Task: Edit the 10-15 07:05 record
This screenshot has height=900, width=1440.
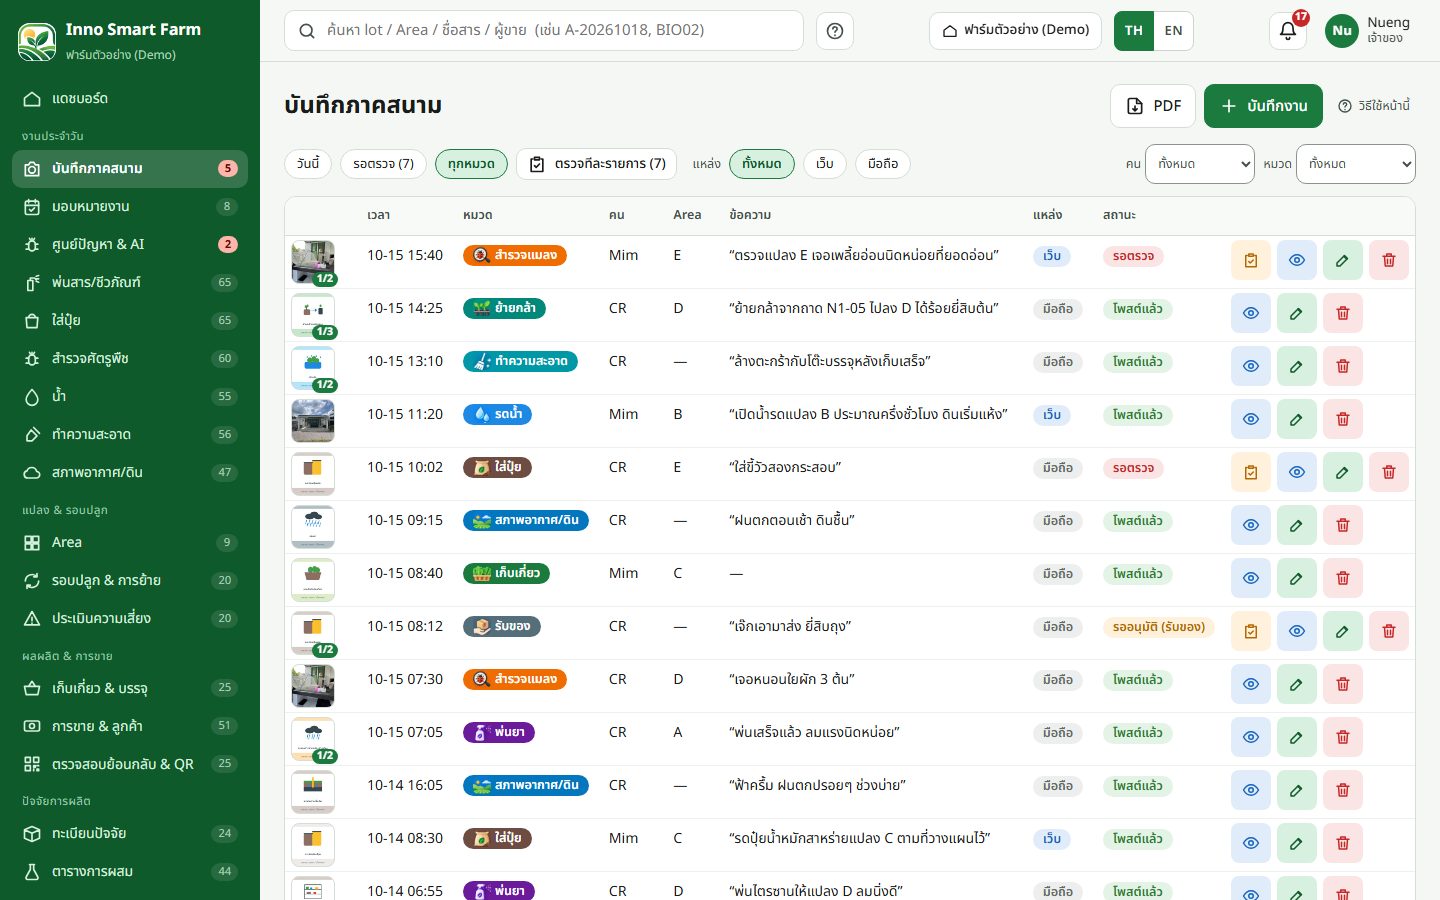Action: [1297, 738]
